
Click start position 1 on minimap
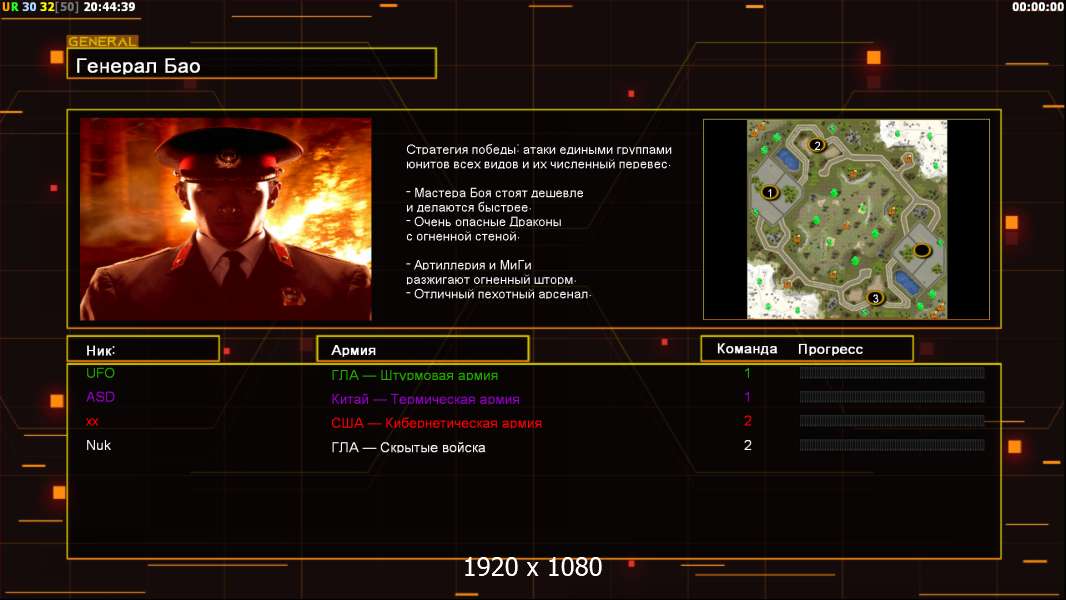770,192
